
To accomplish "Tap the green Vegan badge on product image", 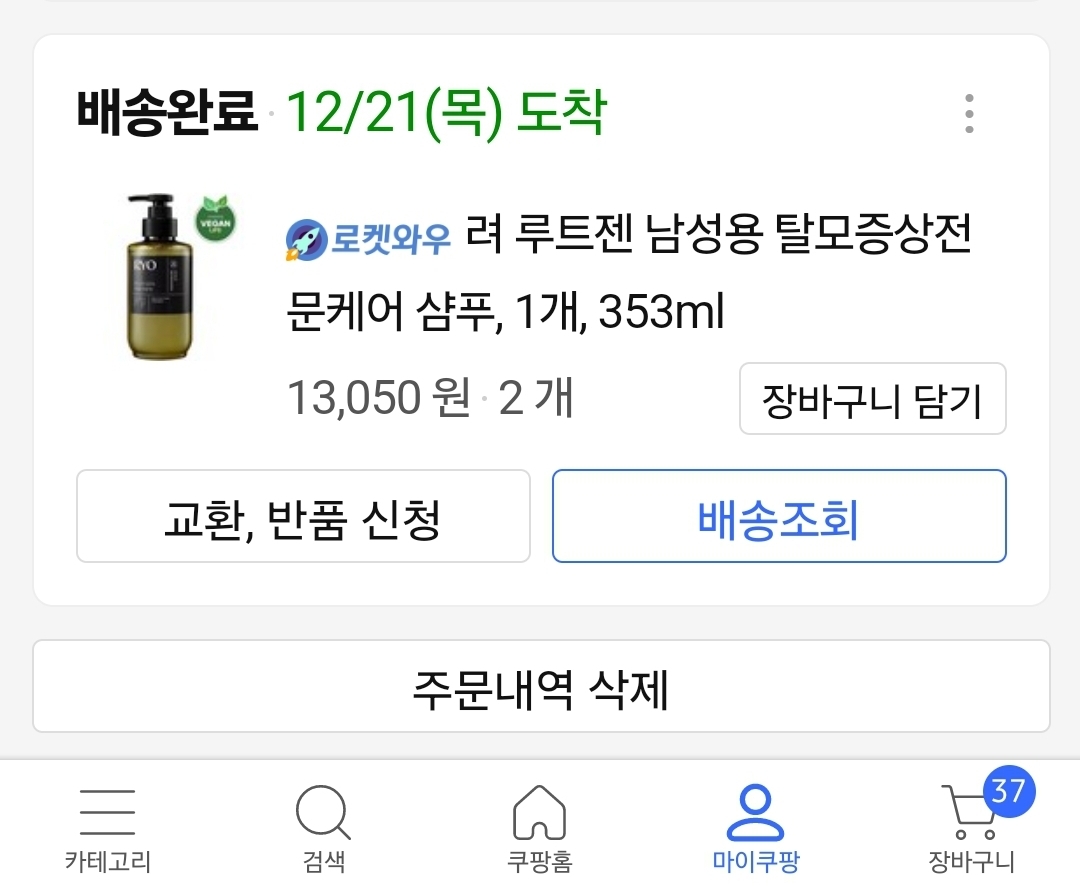I will click(217, 218).
